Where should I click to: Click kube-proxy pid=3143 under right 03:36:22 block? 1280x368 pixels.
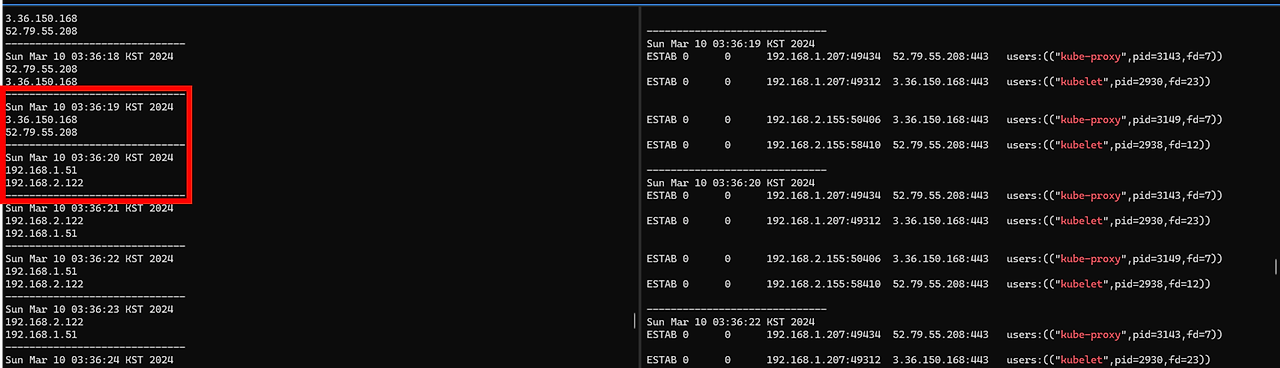click(1114, 334)
